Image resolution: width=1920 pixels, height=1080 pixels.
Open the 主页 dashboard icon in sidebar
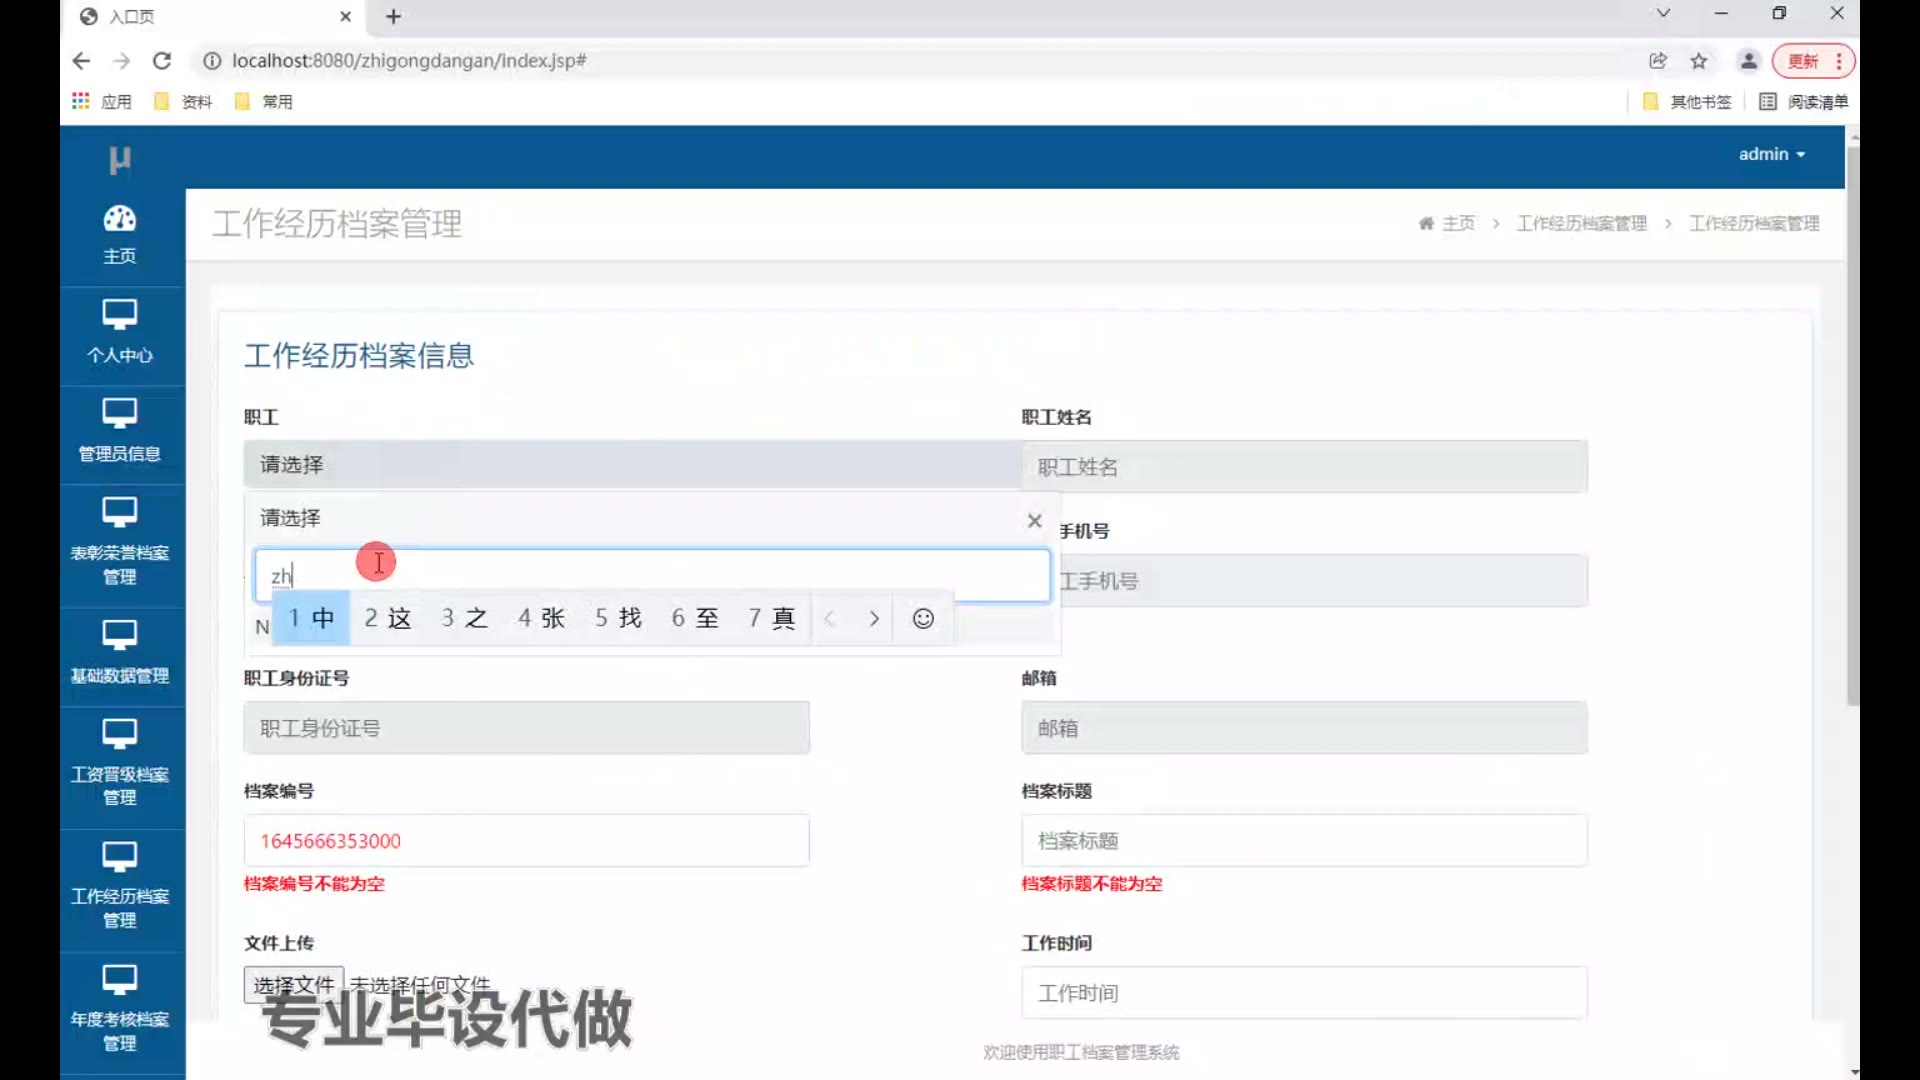(x=119, y=219)
